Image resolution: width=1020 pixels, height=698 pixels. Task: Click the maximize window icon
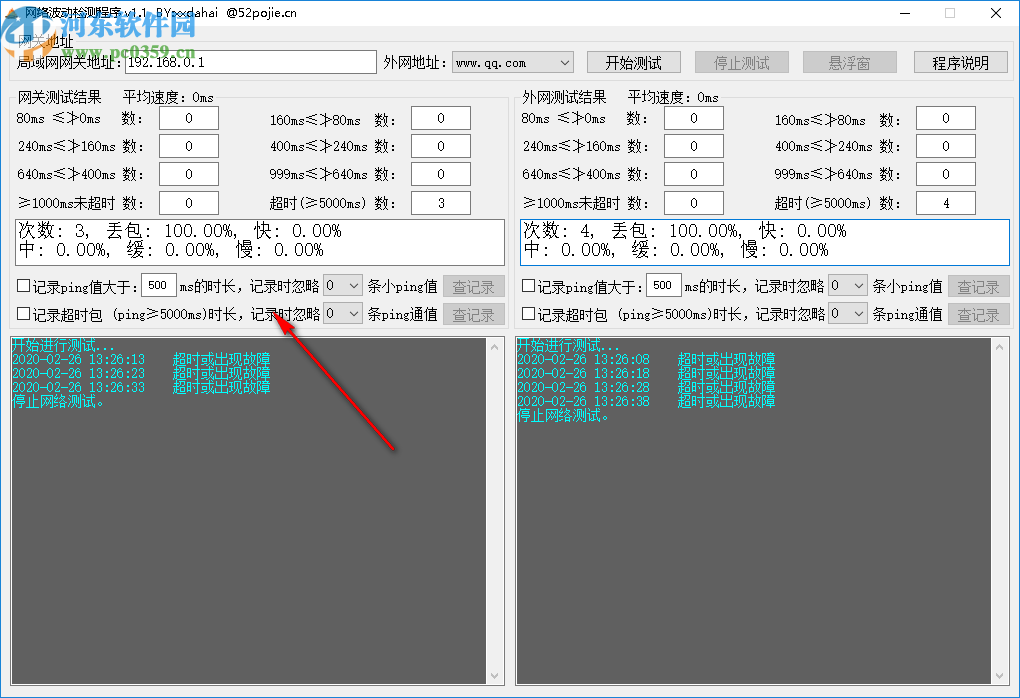pos(950,13)
